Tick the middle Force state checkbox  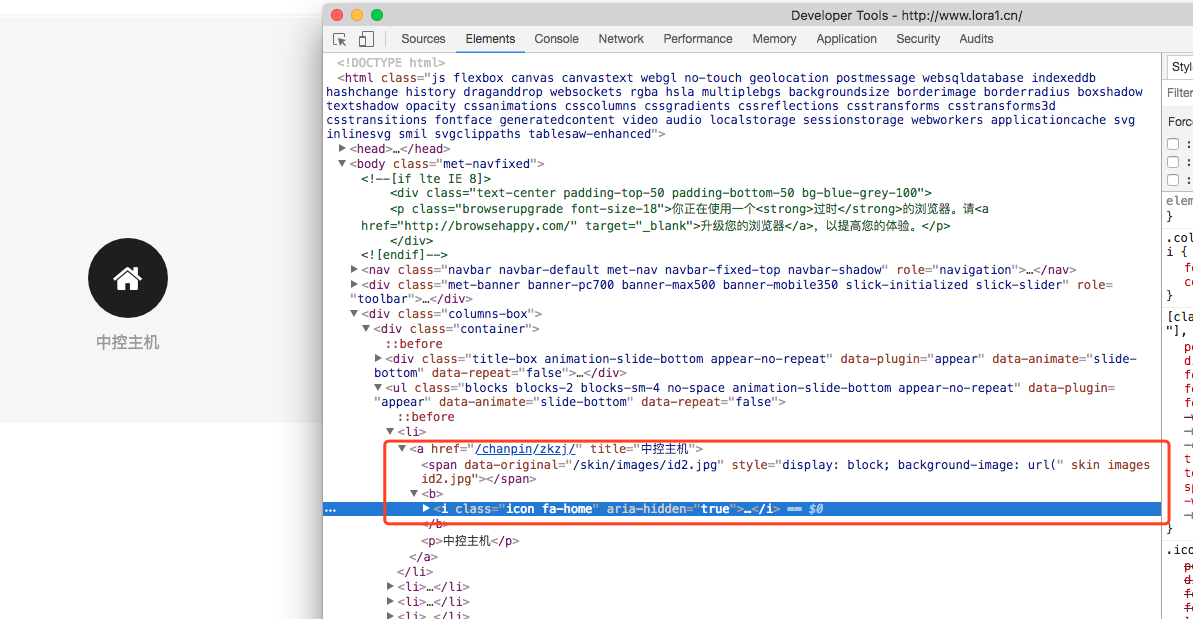point(1173,162)
